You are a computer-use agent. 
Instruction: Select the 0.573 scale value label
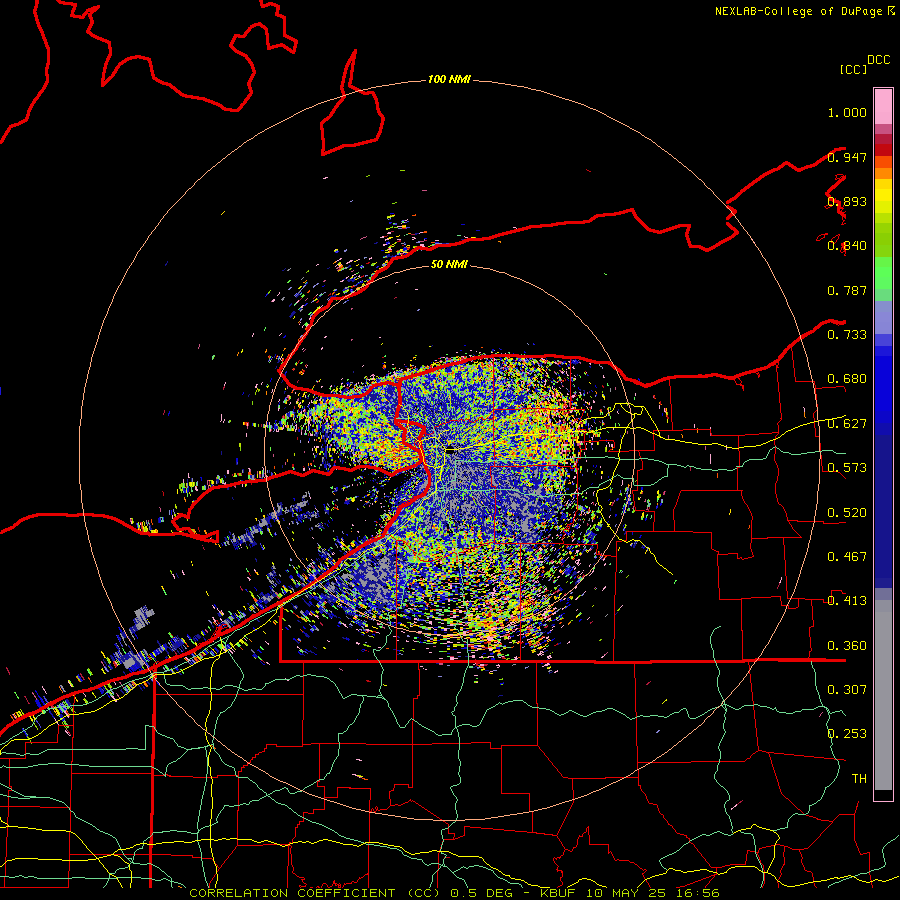click(x=847, y=468)
